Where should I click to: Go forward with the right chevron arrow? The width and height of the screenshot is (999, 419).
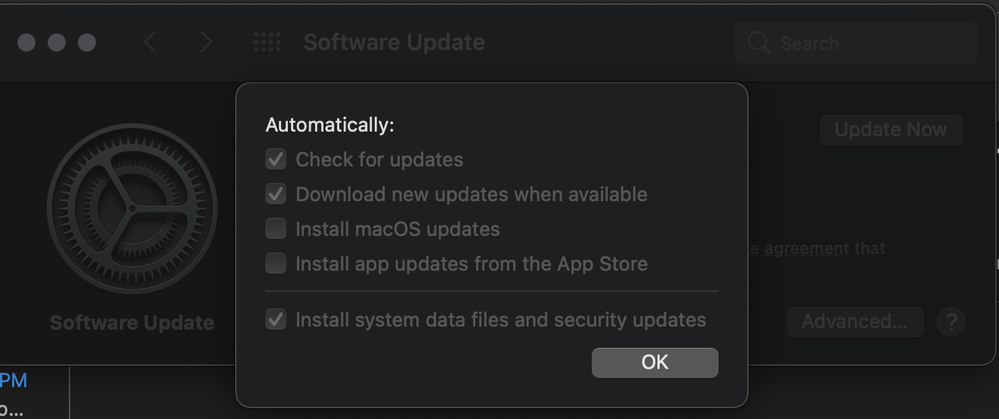click(205, 43)
